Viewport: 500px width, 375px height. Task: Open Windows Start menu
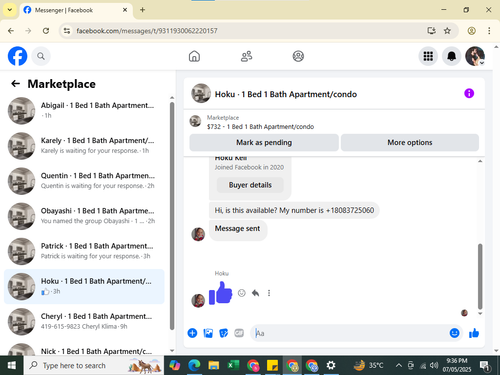[x=12, y=365]
